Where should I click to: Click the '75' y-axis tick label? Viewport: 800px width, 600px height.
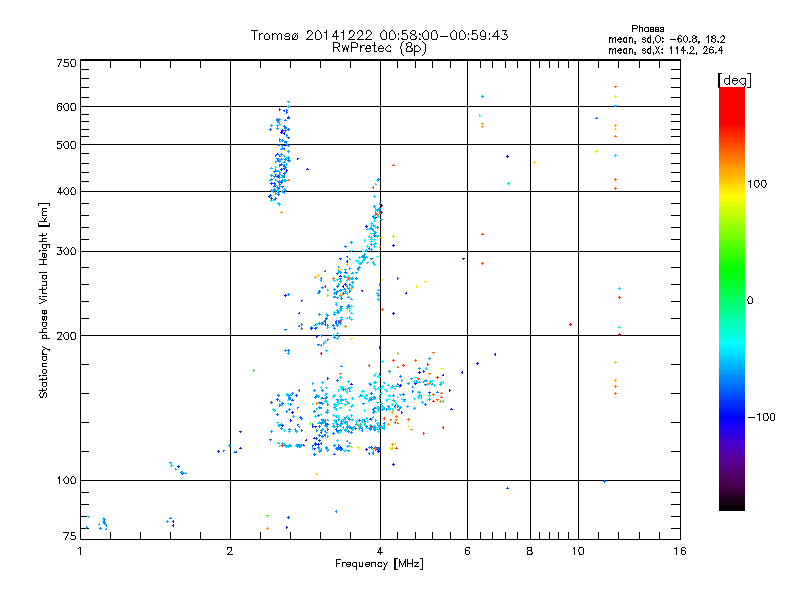pyautogui.click(x=70, y=536)
